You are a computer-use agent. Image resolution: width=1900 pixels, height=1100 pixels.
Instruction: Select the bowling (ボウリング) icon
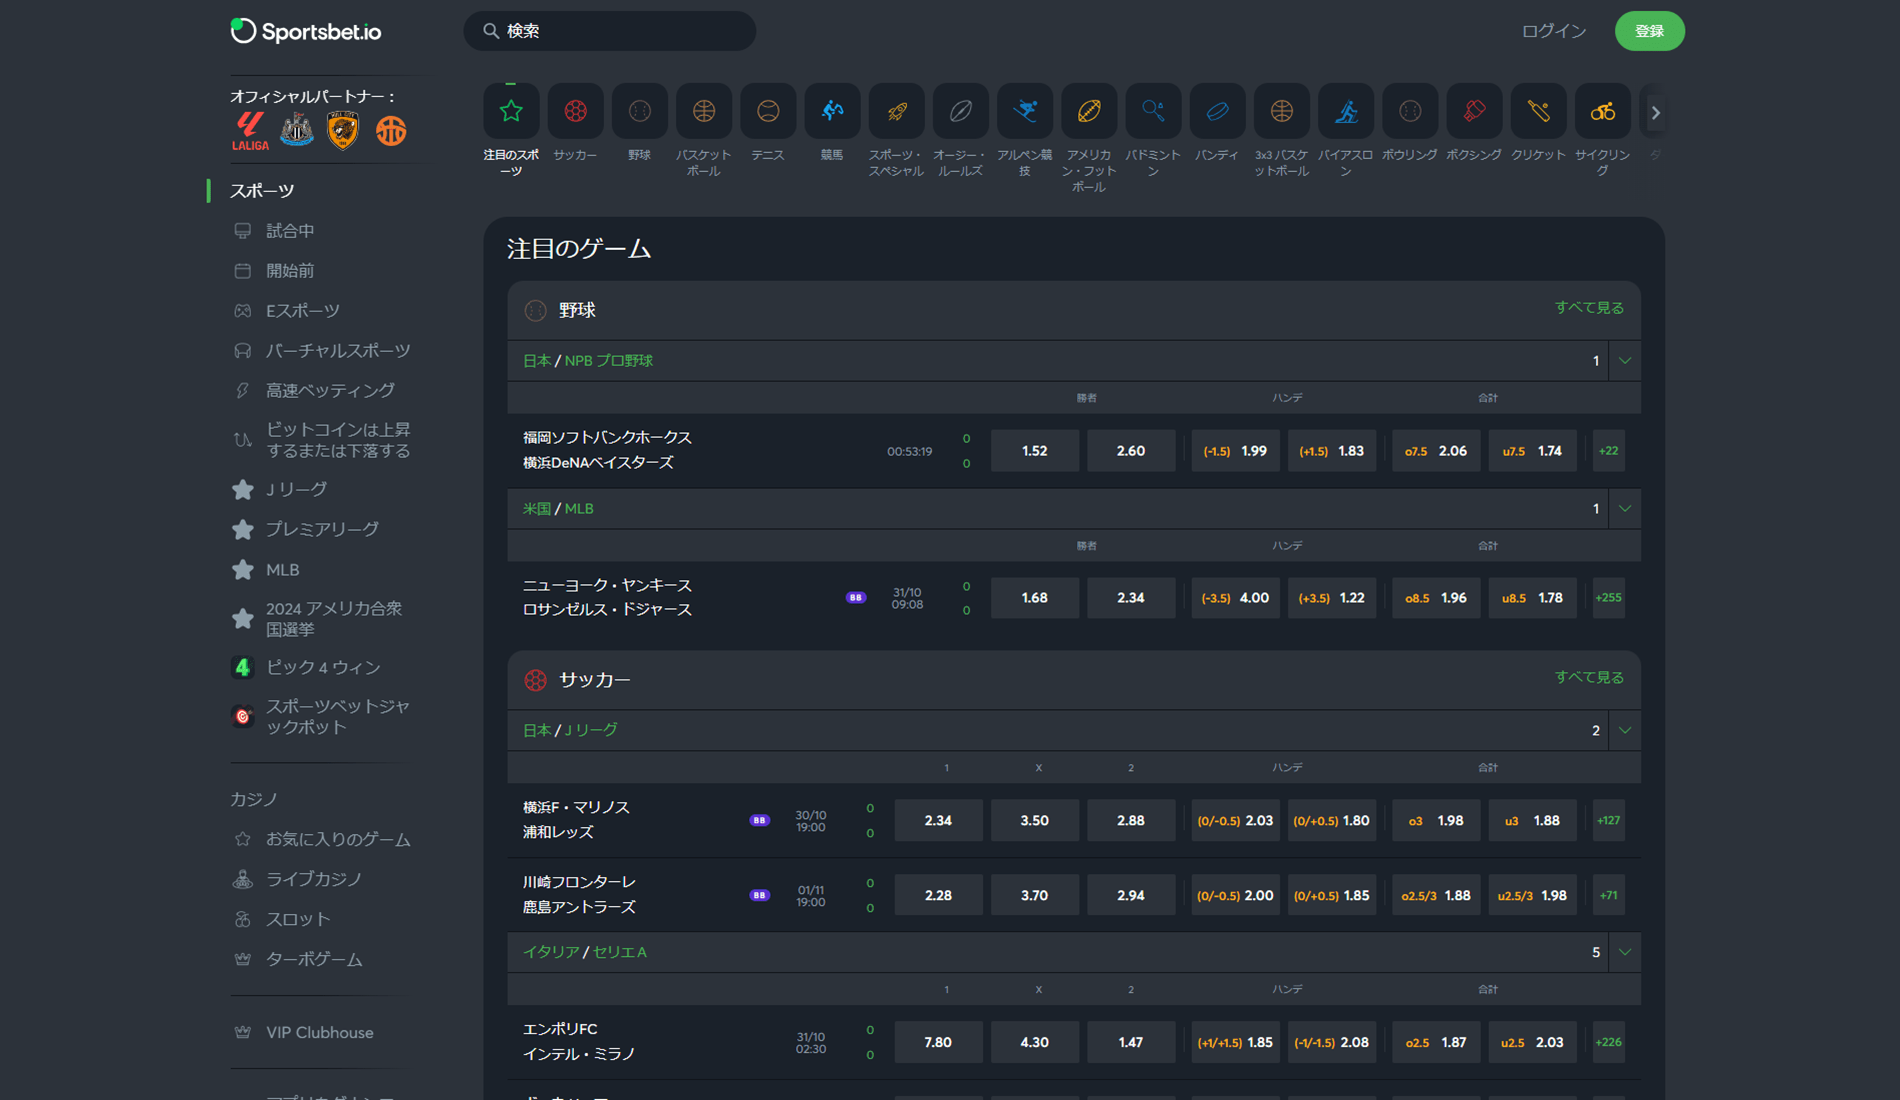tap(1410, 111)
